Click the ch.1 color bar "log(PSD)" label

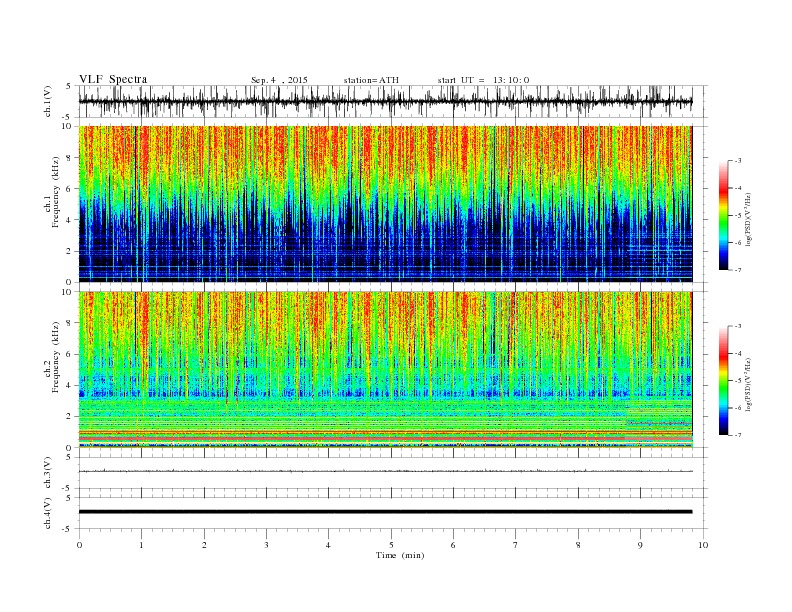pos(749,220)
